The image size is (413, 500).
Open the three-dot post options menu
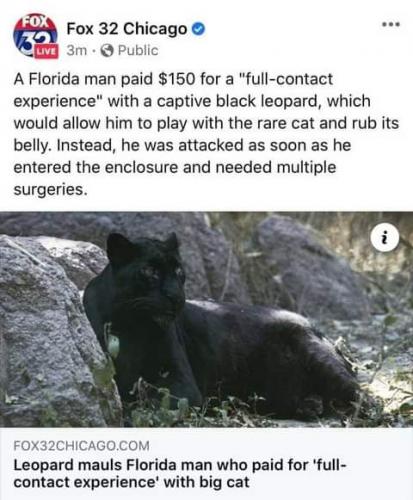tap(391, 24)
